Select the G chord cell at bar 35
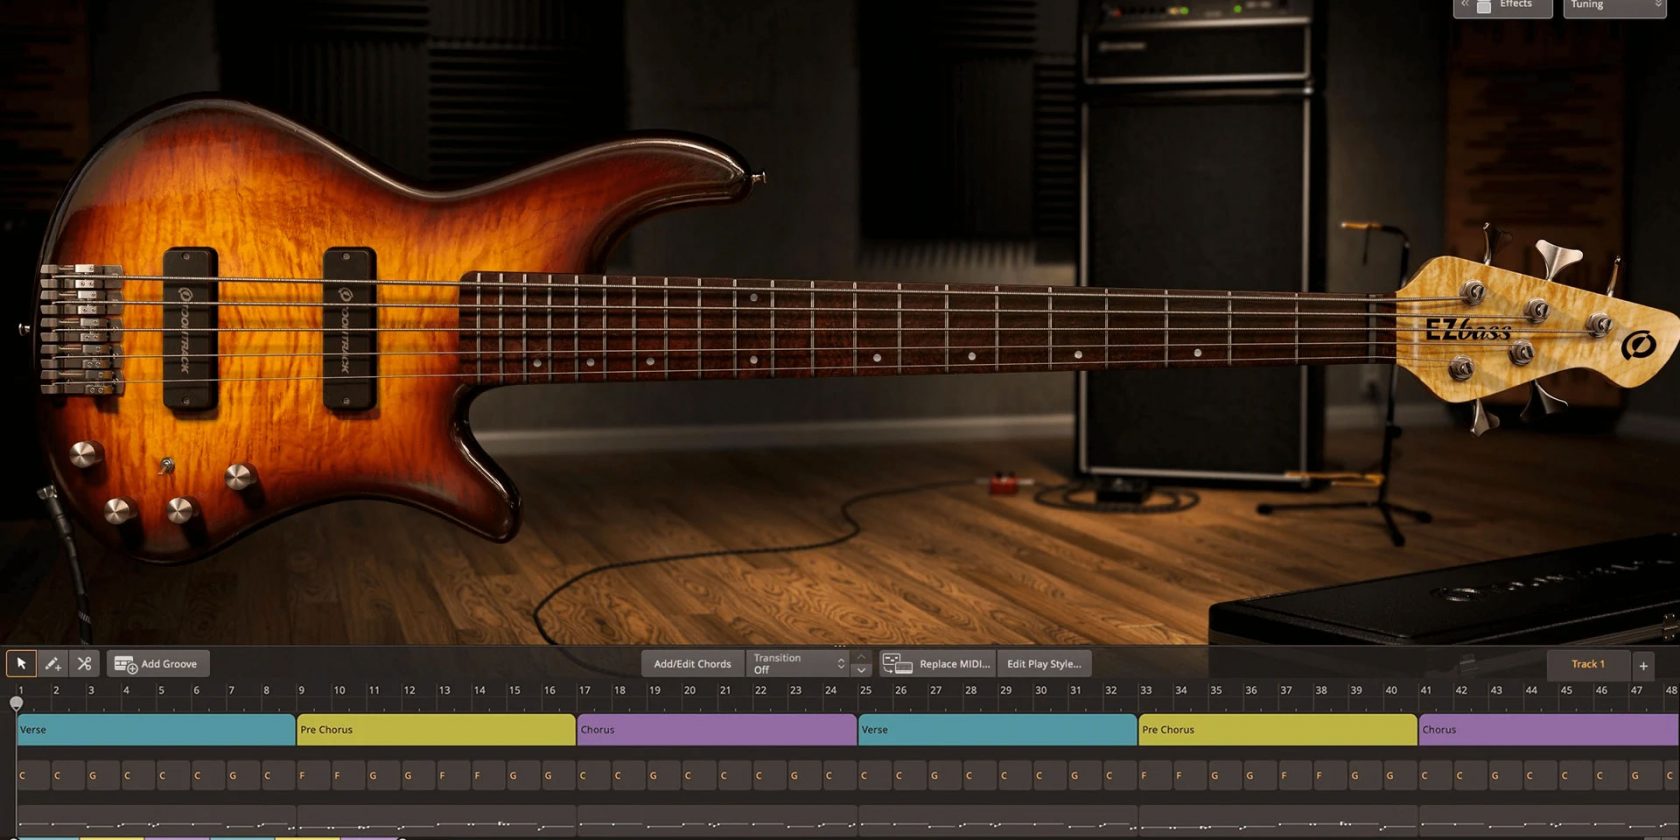Image resolution: width=1680 pixels, height=840 pixels. [x=1226, y=775]
